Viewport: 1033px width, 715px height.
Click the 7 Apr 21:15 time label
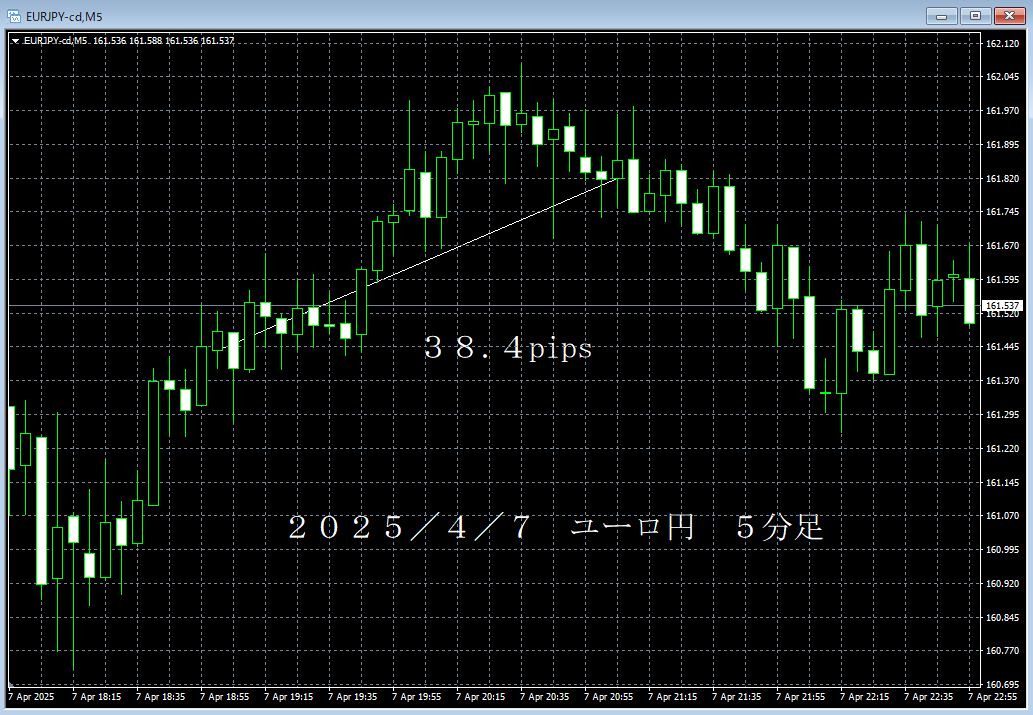tap(672, 697)
